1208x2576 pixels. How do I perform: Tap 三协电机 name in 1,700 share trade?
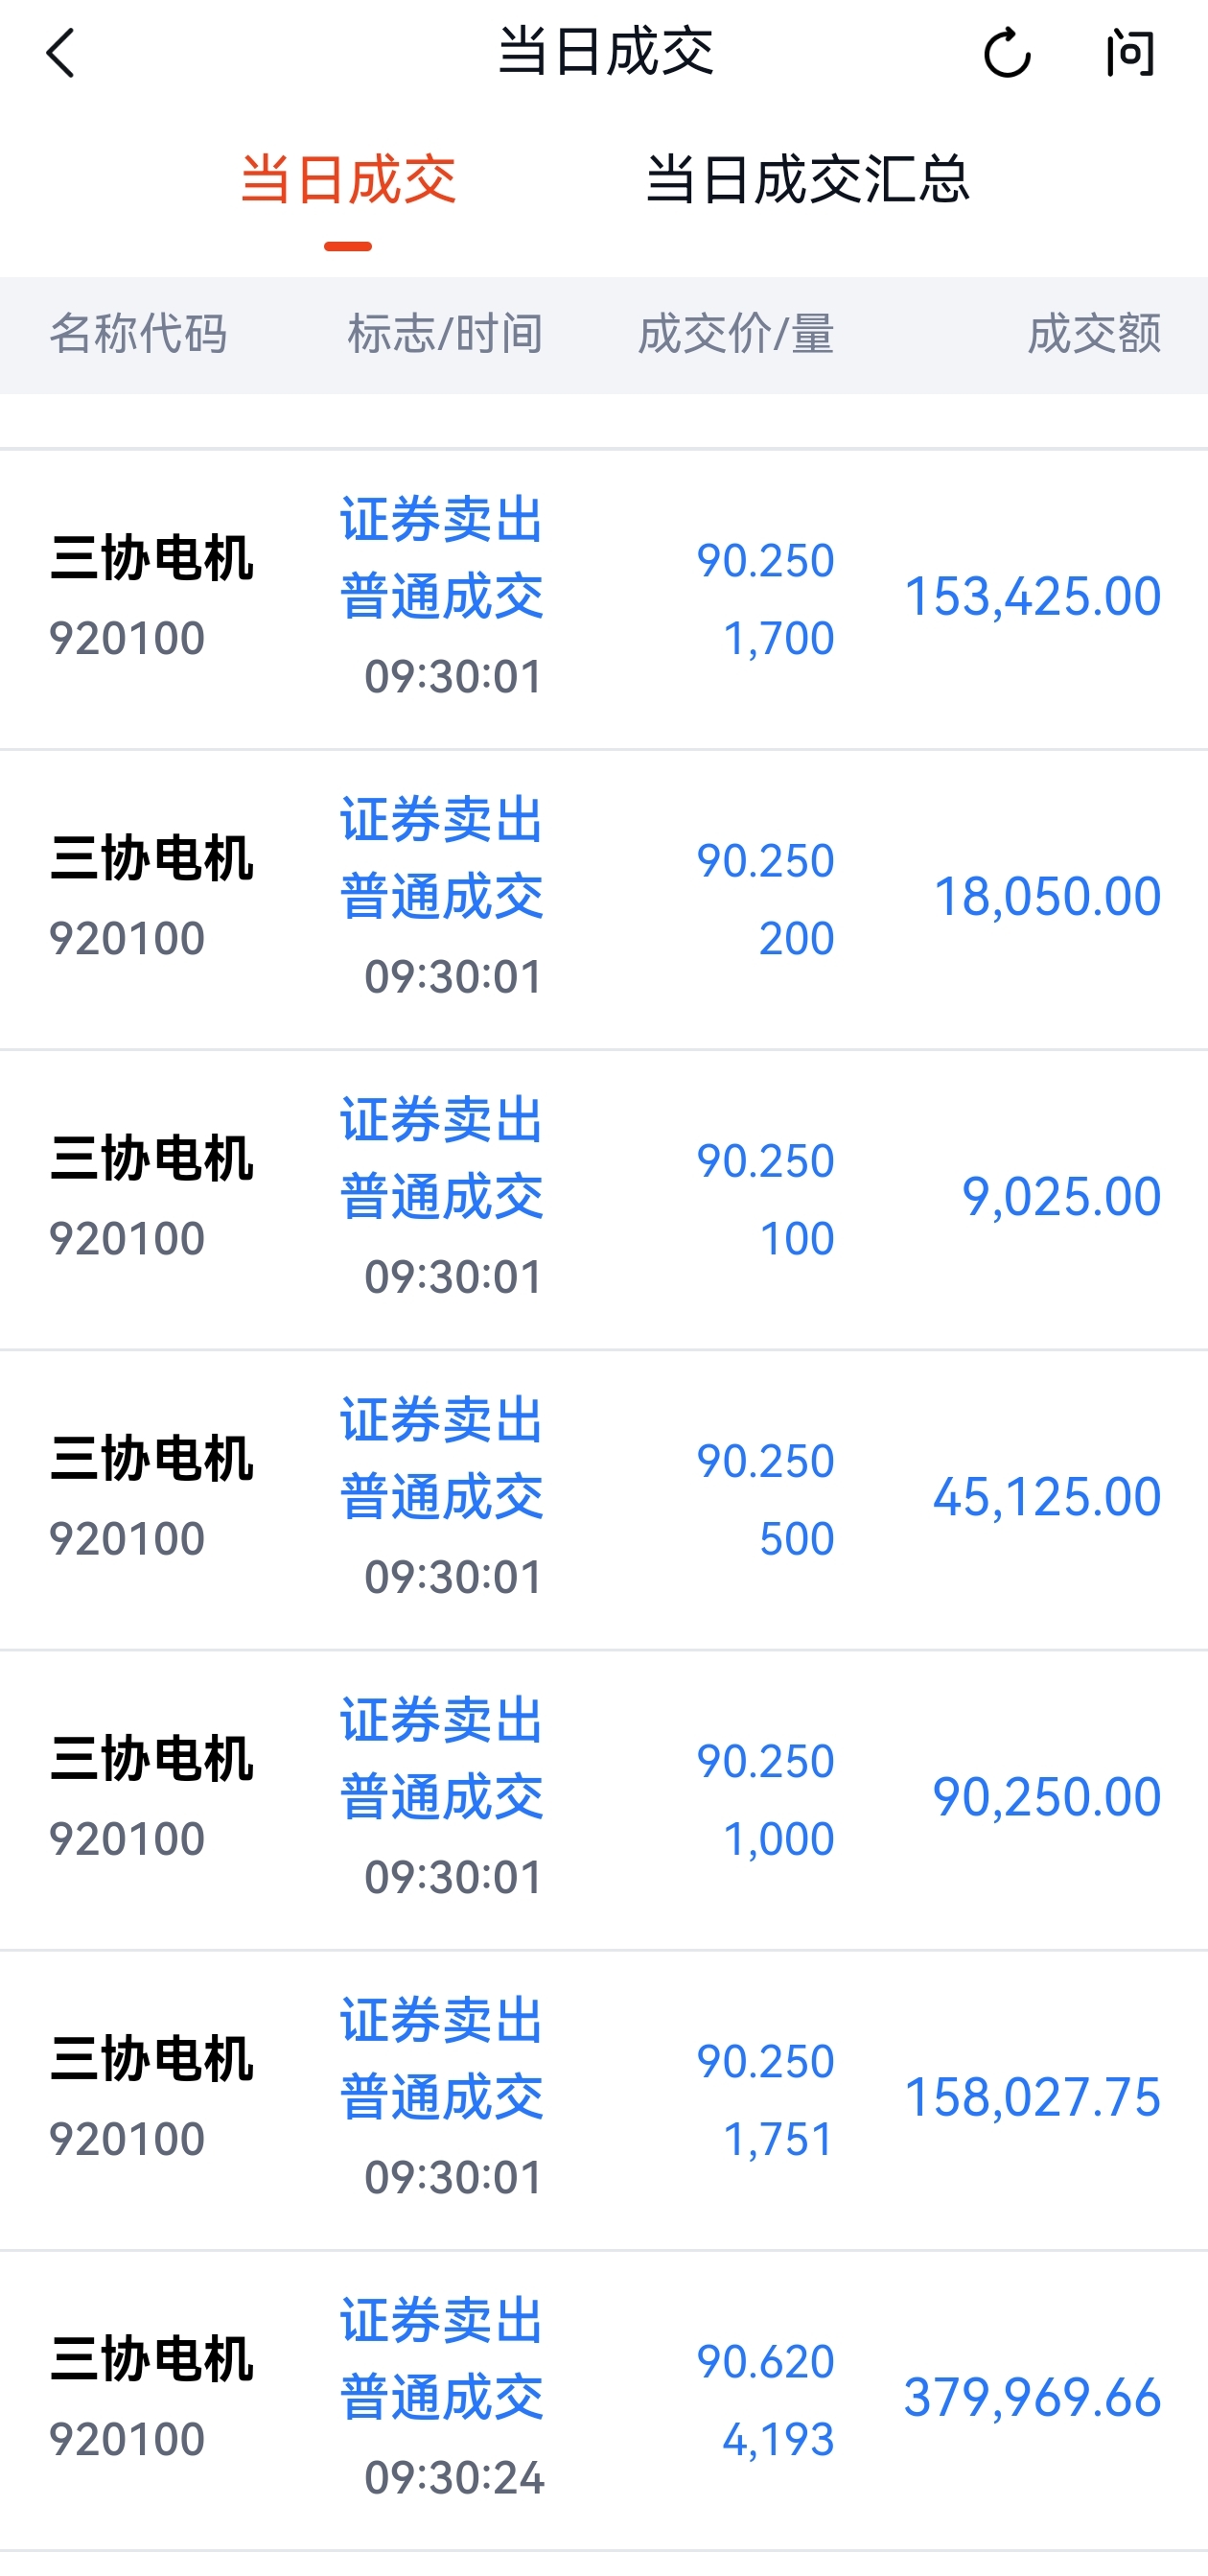[x=151, y=558]
